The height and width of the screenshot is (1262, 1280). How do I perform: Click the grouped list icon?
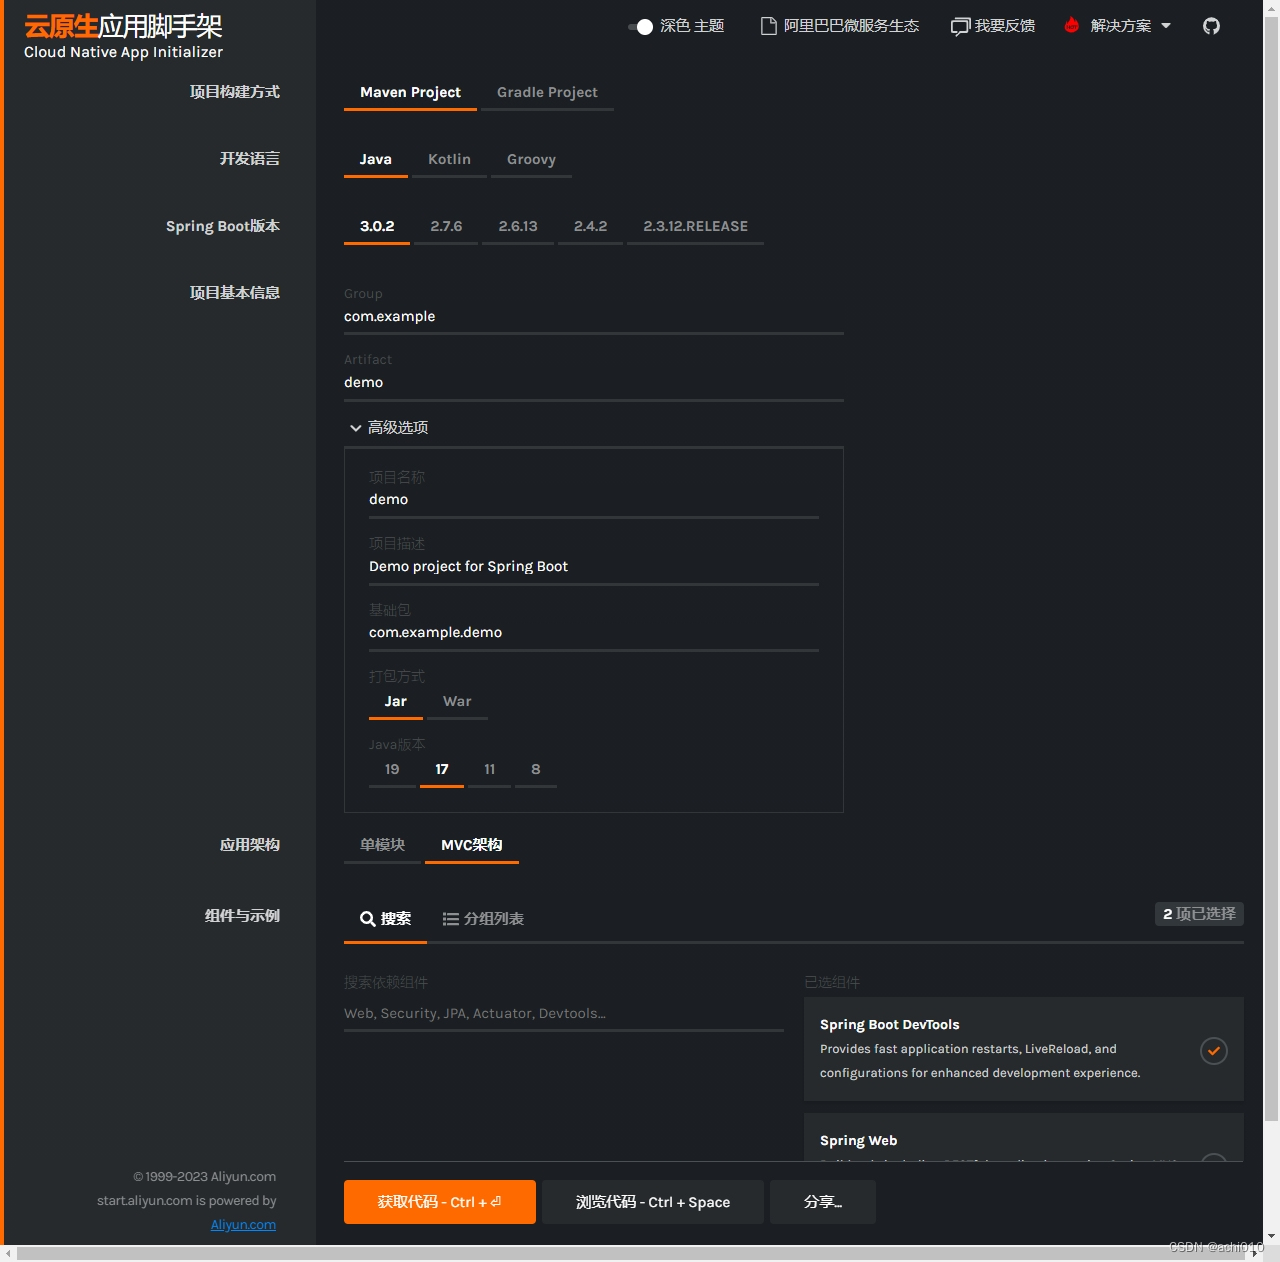click(451, 919)
